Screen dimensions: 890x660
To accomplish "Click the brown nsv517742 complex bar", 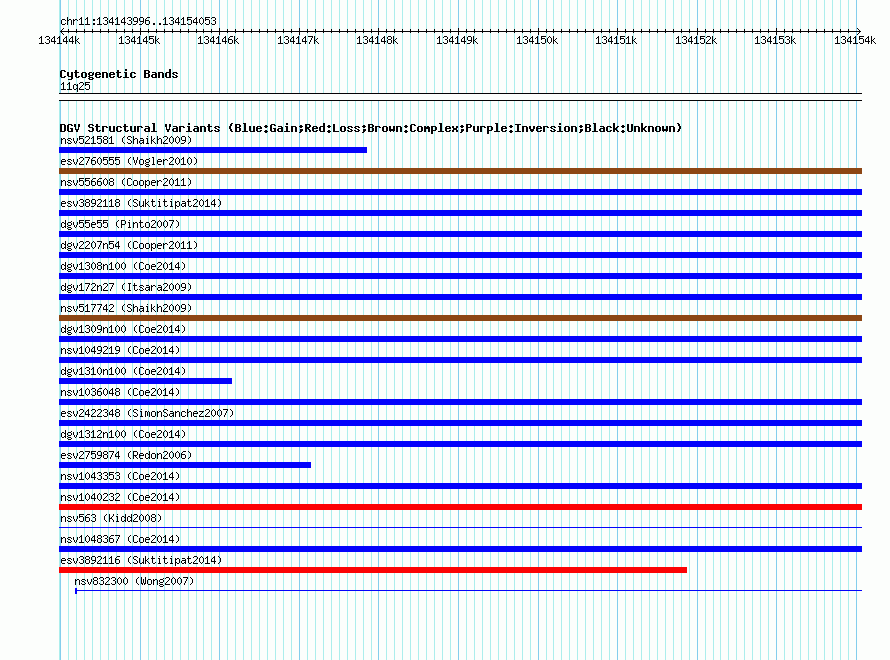I will point(460,318).
